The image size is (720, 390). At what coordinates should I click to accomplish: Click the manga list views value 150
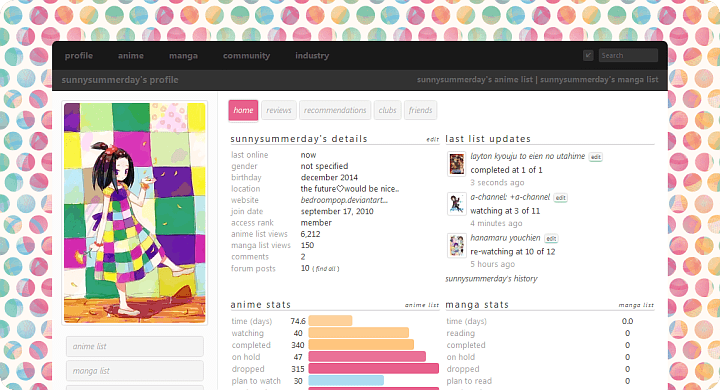(x=307, y=245)
